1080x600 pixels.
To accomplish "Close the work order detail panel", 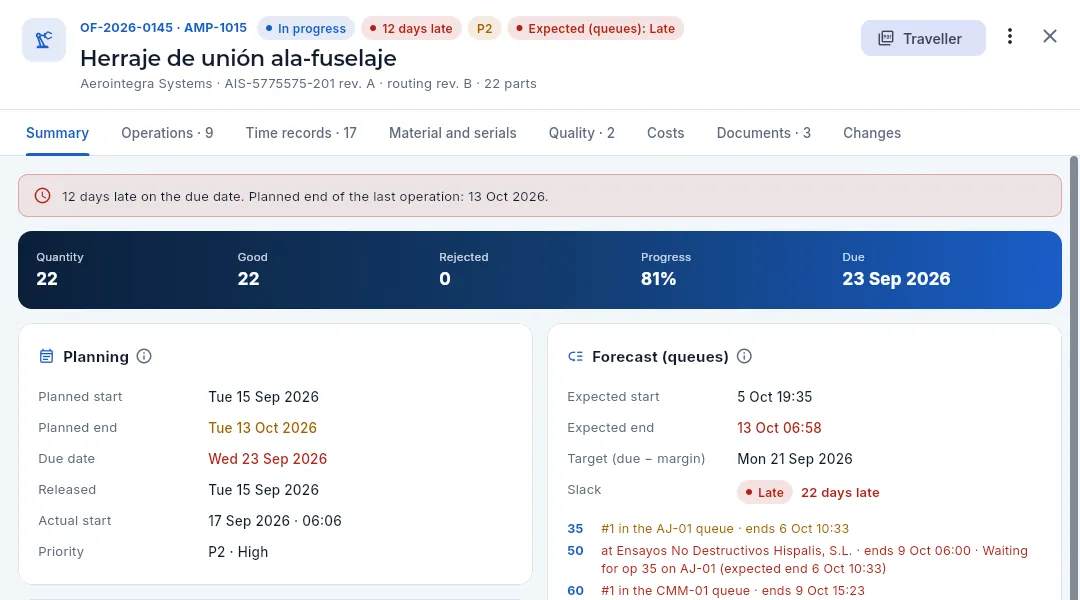I will [x=1050, y=37].
